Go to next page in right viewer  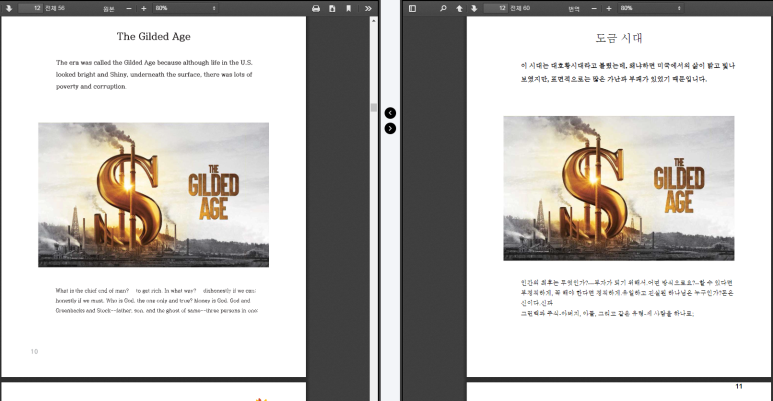474,8
